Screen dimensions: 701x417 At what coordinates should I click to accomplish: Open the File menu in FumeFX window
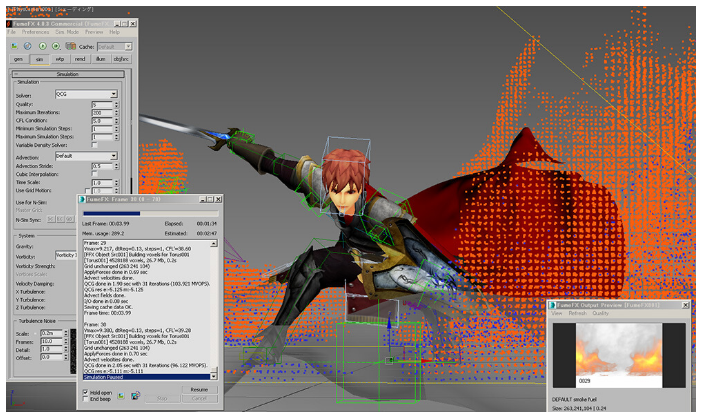(12, 32)
